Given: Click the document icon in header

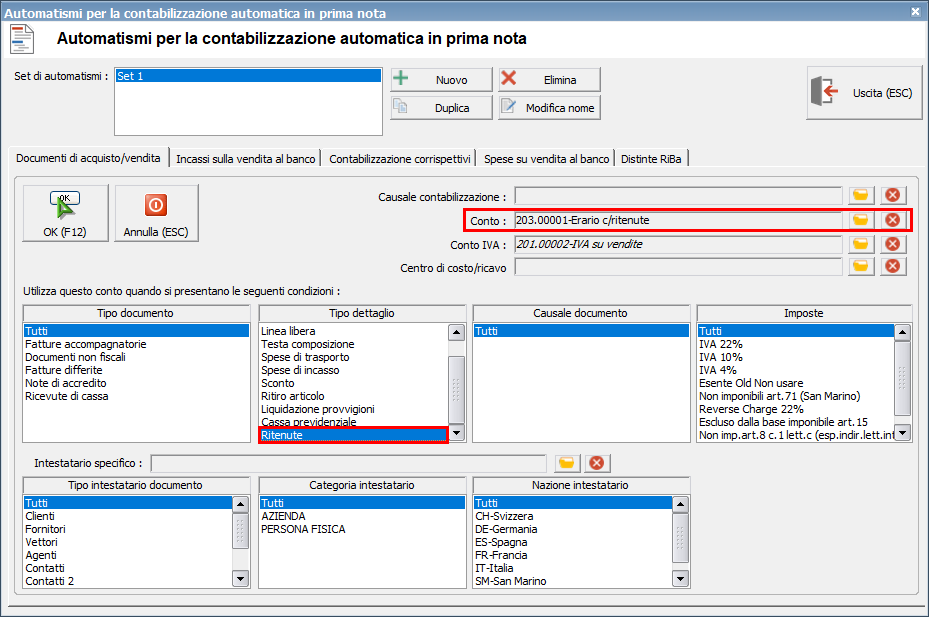Looking at the screenshot, I should pos(23,40).
